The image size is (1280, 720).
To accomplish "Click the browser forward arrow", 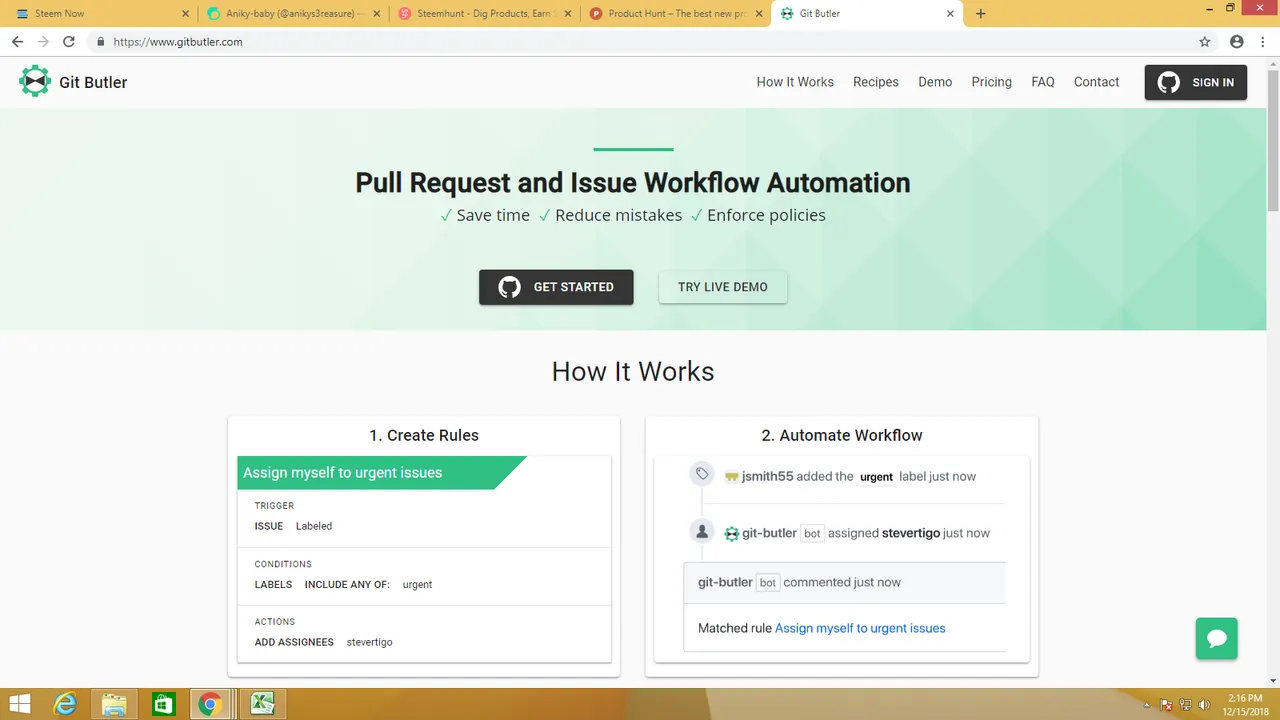I will [43, 42].
